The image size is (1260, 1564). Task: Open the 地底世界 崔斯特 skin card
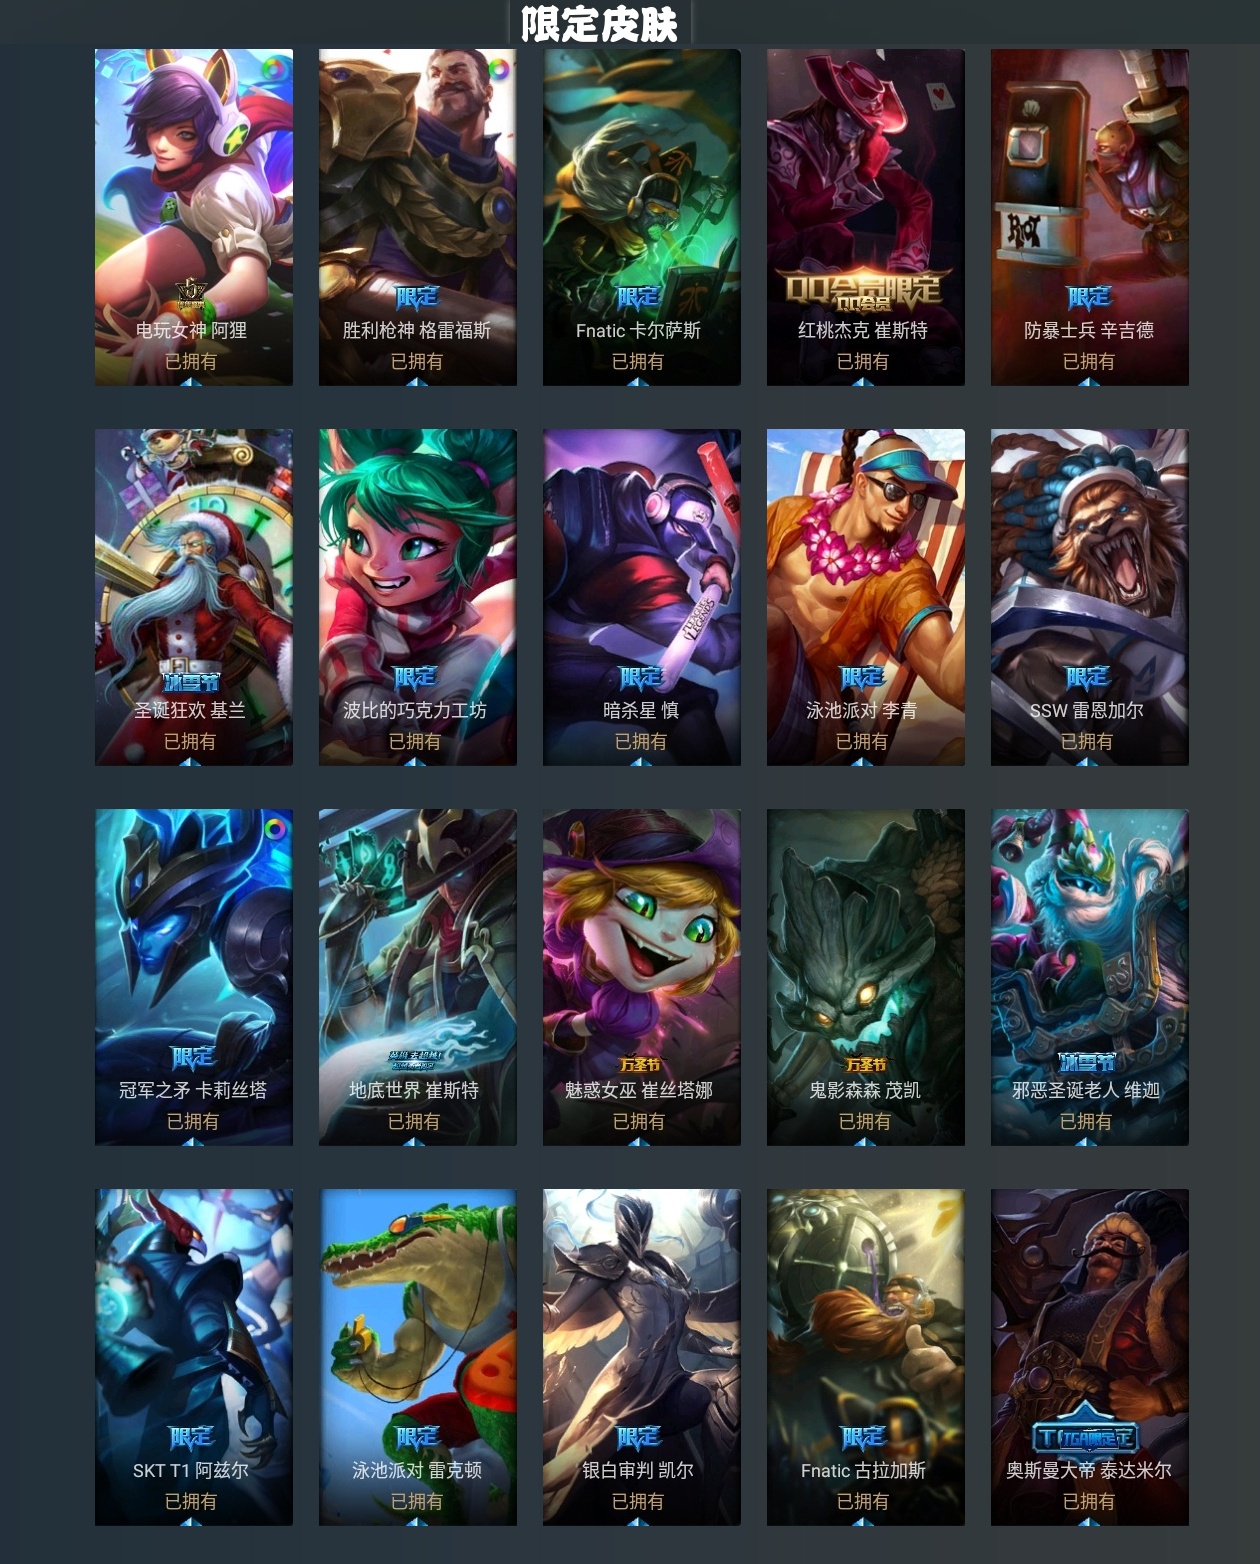[x=418, y=977]
